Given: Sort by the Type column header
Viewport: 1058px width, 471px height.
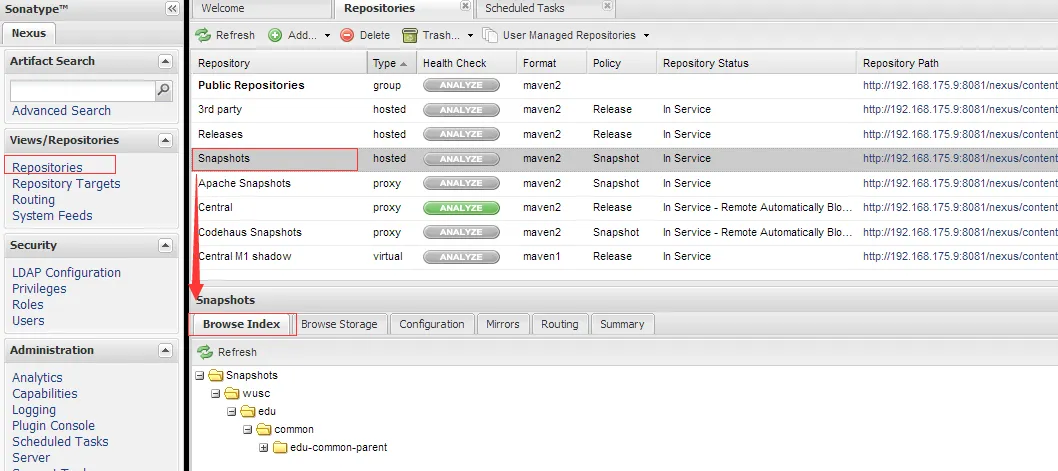Looking at the screenshot, I should coord(391,63).
